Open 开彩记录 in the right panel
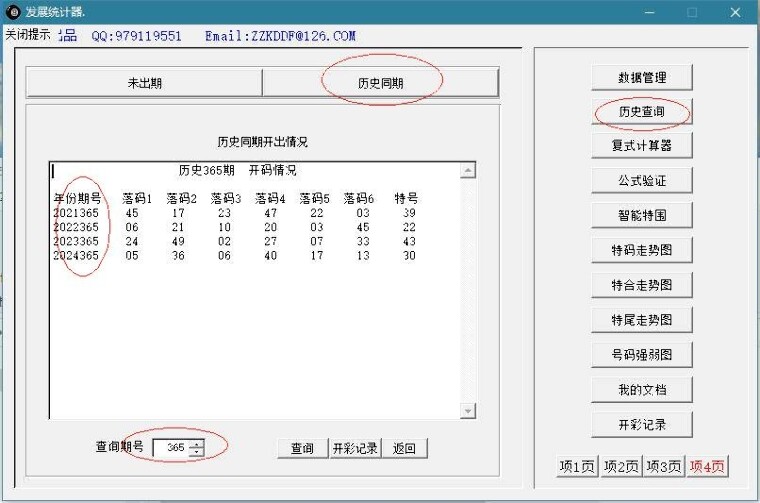 coord(642,425)
